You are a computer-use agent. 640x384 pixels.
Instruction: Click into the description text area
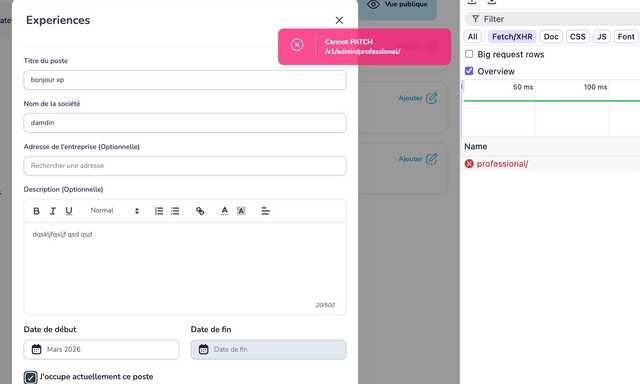tap(185, 268)
